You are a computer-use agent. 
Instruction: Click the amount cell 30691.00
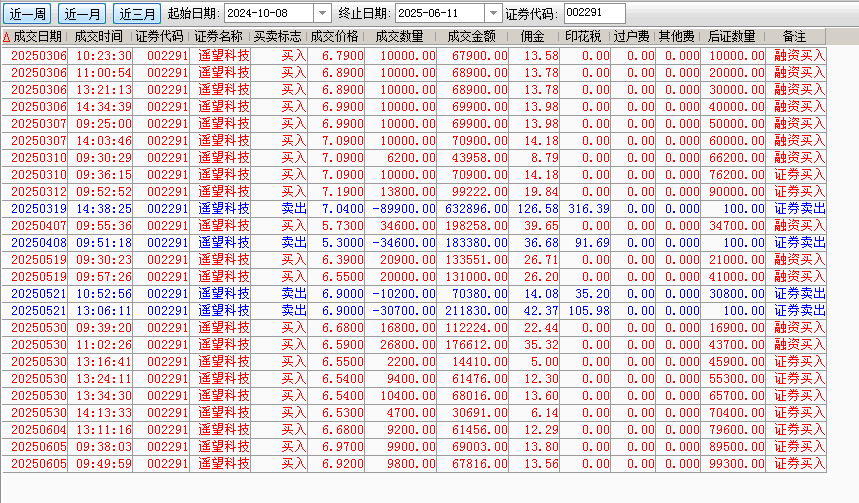coord(480,413)
